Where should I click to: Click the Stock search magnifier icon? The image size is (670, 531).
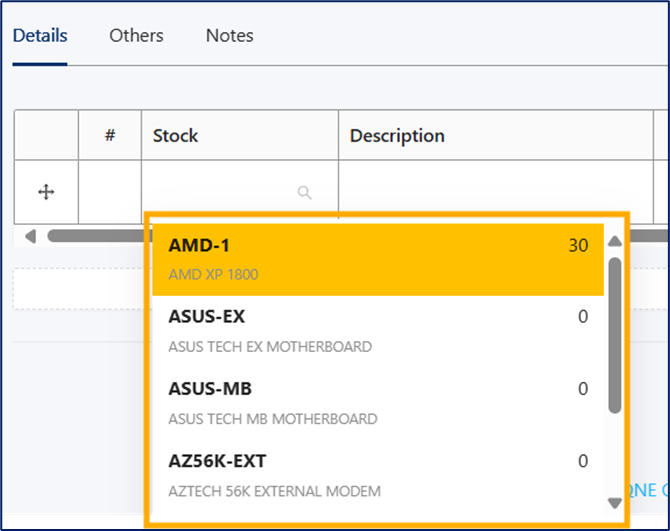point(305,193)
